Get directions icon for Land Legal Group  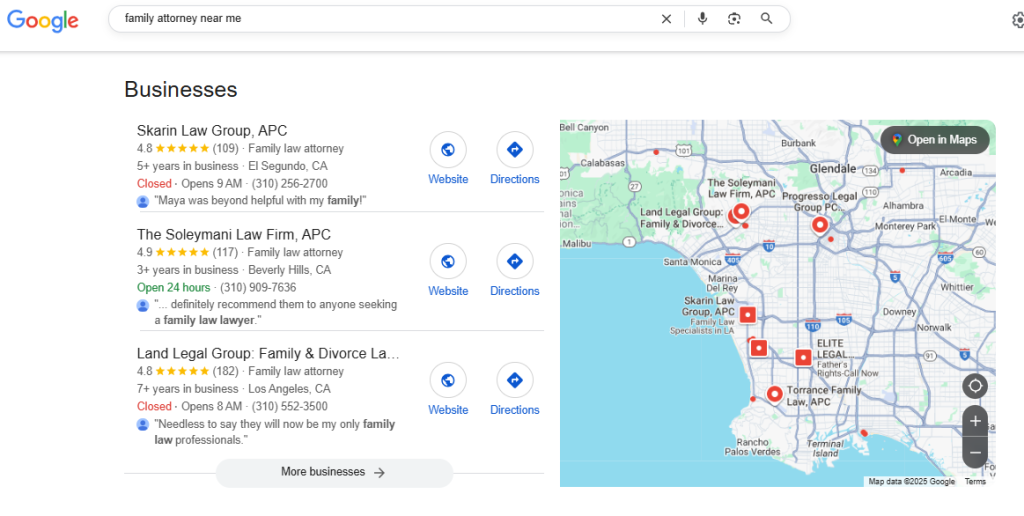pyautogui.click(x=515, y=380)
